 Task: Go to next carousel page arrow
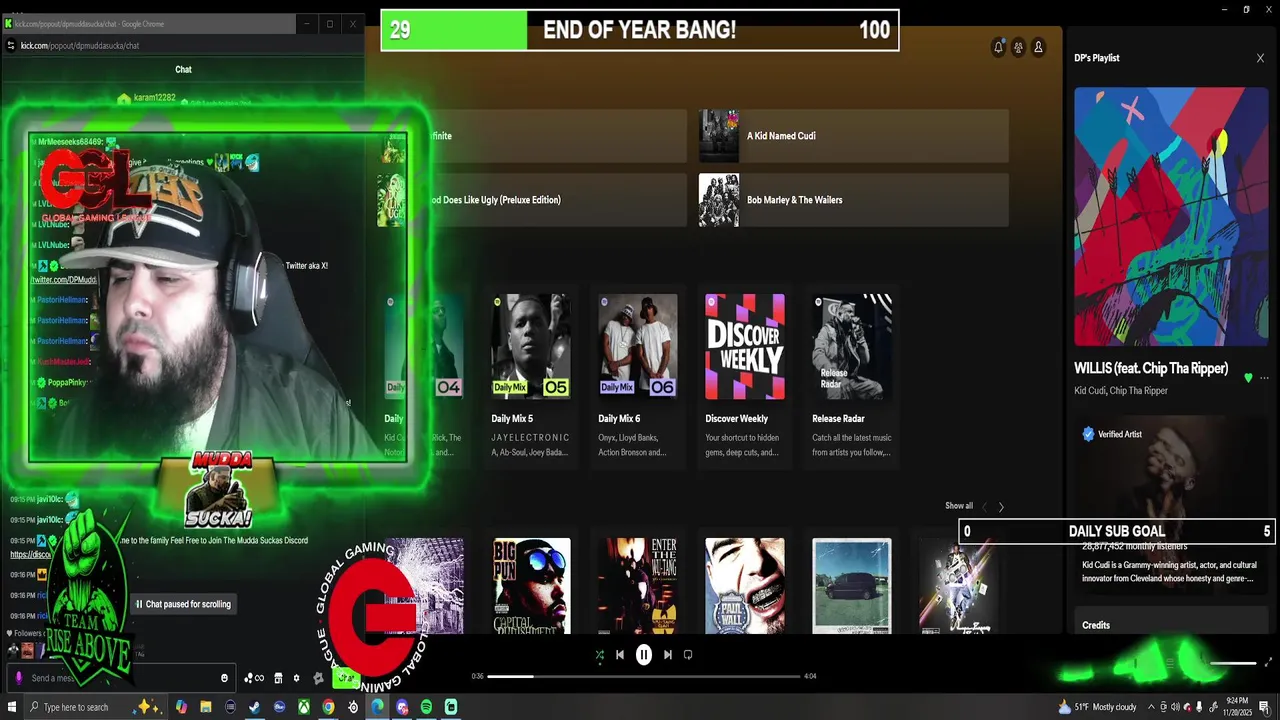[1001, 507]
